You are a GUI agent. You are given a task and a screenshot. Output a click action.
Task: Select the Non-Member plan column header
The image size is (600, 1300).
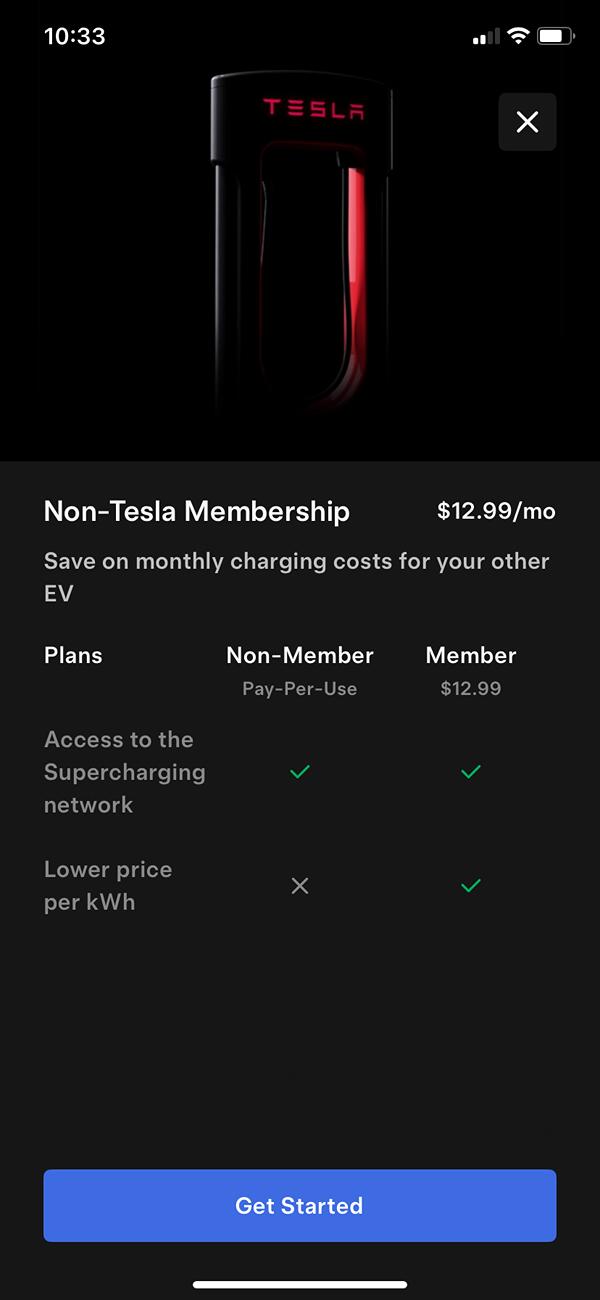click(300, 655)
